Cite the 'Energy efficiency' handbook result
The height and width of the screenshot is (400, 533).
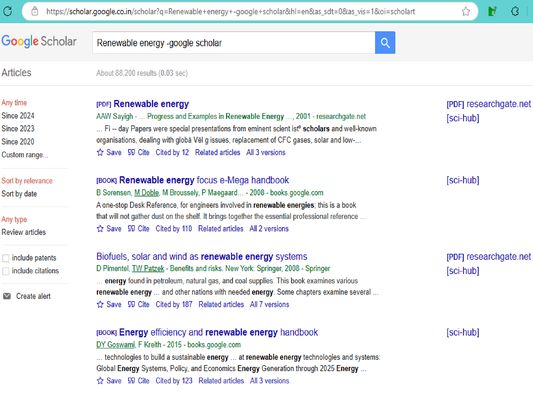tap(139, 381)
